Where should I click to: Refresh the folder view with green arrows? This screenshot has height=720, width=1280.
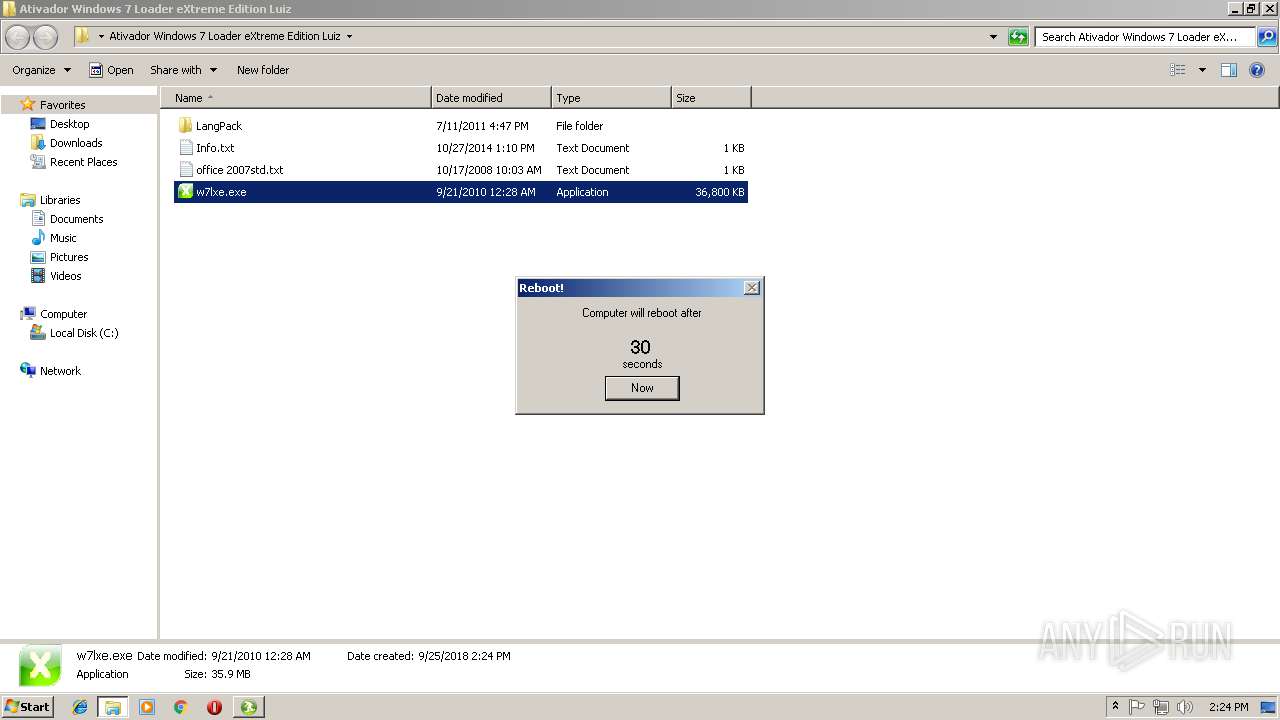(1018, 37)
